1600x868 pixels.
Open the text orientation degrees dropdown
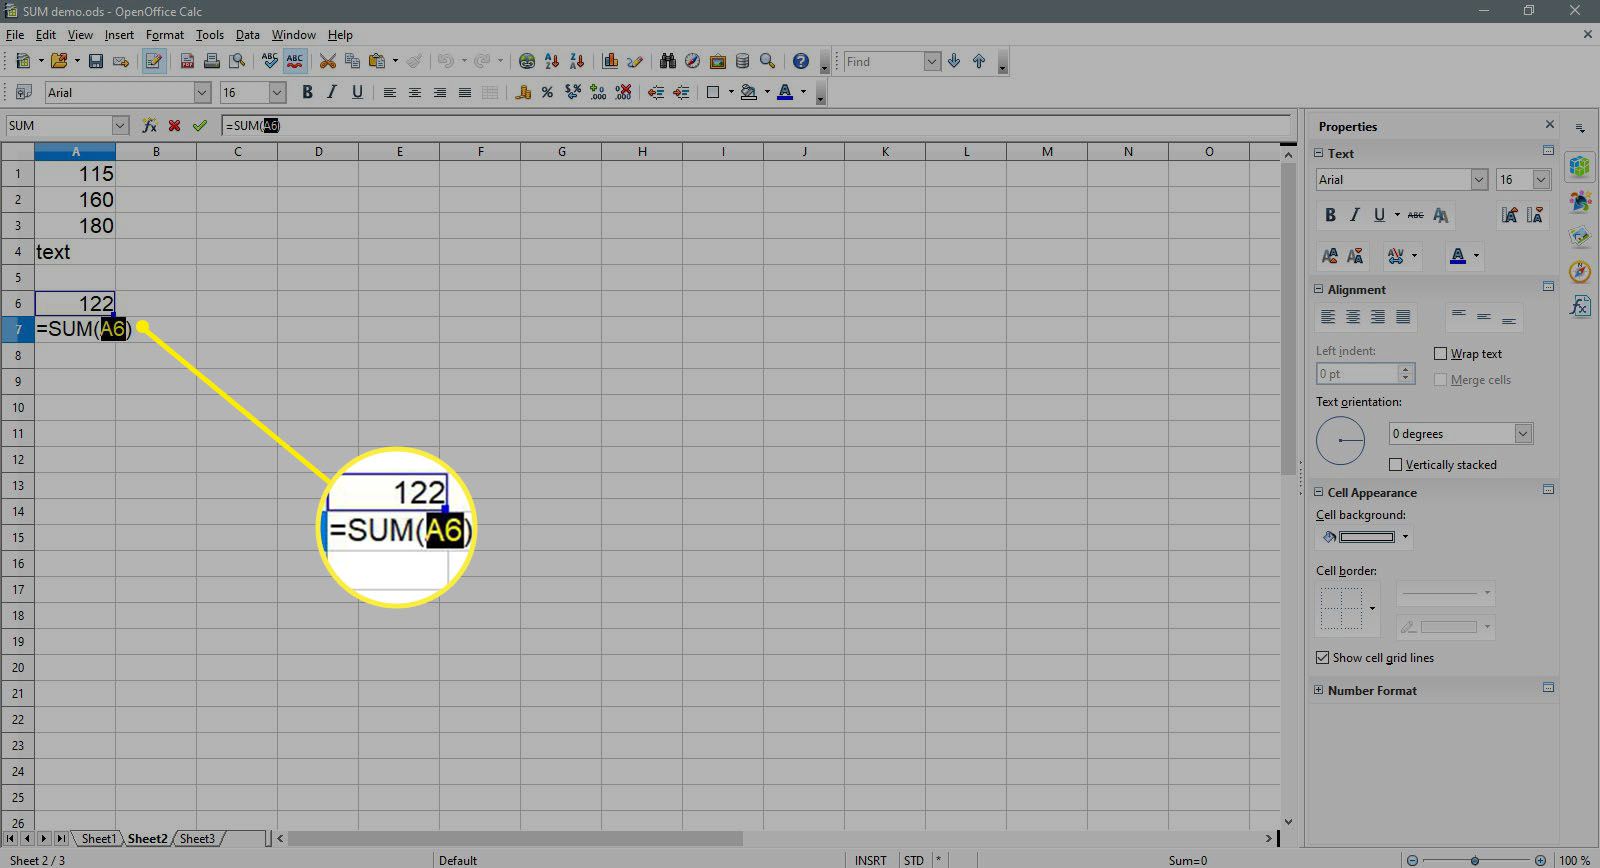point(1523,434)
